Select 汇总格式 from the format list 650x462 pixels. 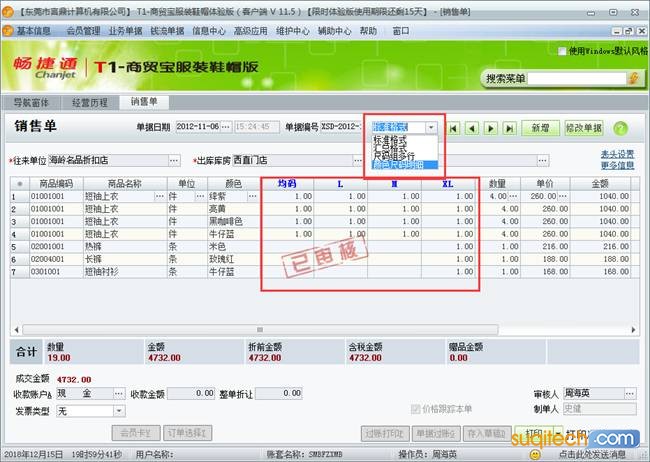click(x=390, y=148)
